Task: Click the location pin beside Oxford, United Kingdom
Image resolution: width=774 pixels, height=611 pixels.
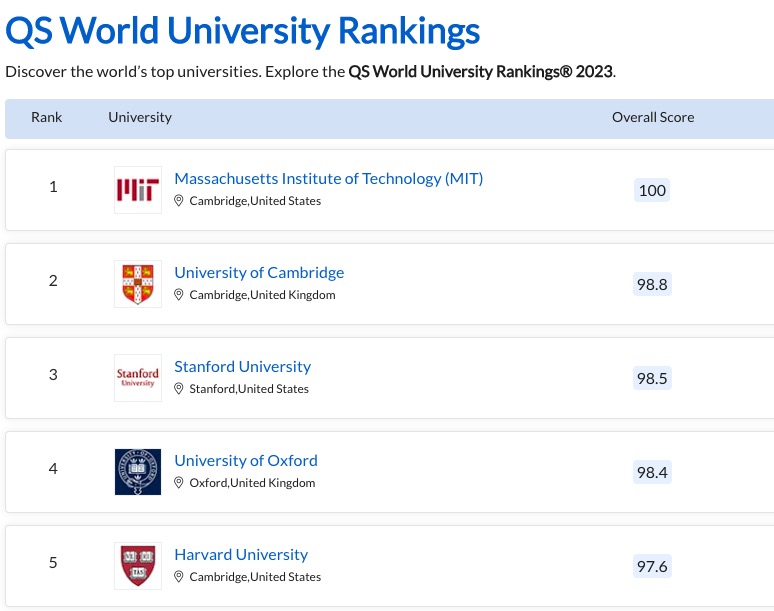Action: (x=180, y=483)
